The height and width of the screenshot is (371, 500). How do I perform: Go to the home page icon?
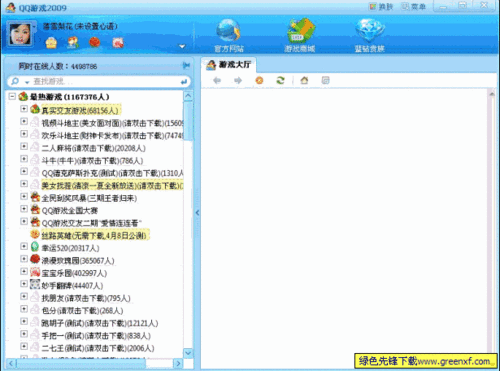tap(304, 80)
